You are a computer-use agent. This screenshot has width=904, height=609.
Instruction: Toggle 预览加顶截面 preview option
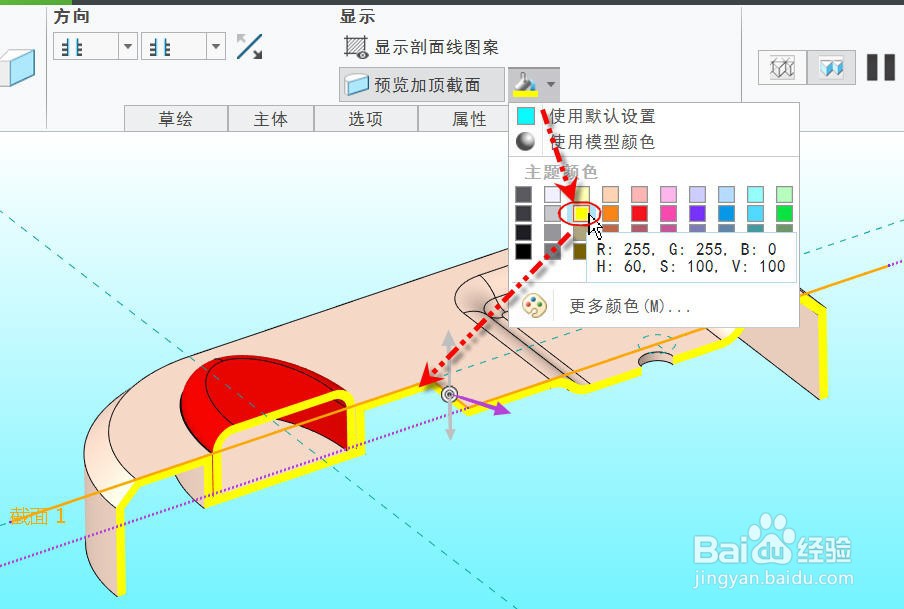(x=420, y=85)
